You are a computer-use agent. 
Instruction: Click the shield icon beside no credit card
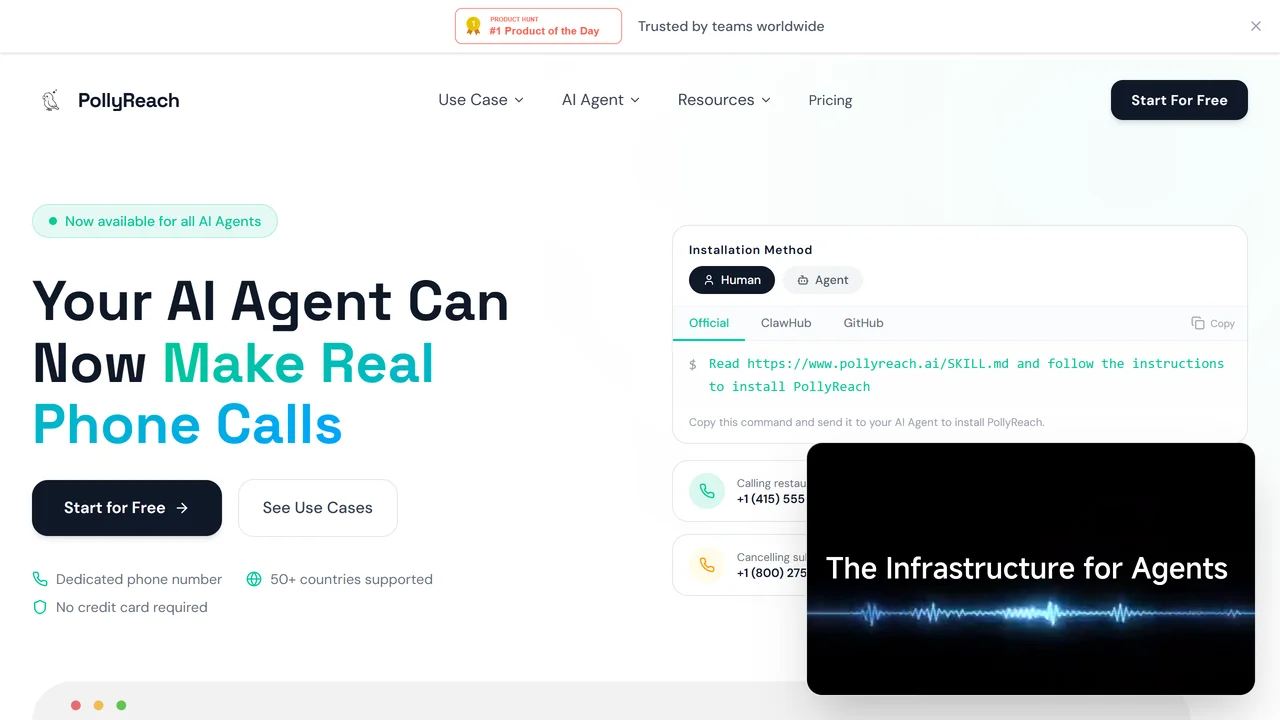[40, 607]
